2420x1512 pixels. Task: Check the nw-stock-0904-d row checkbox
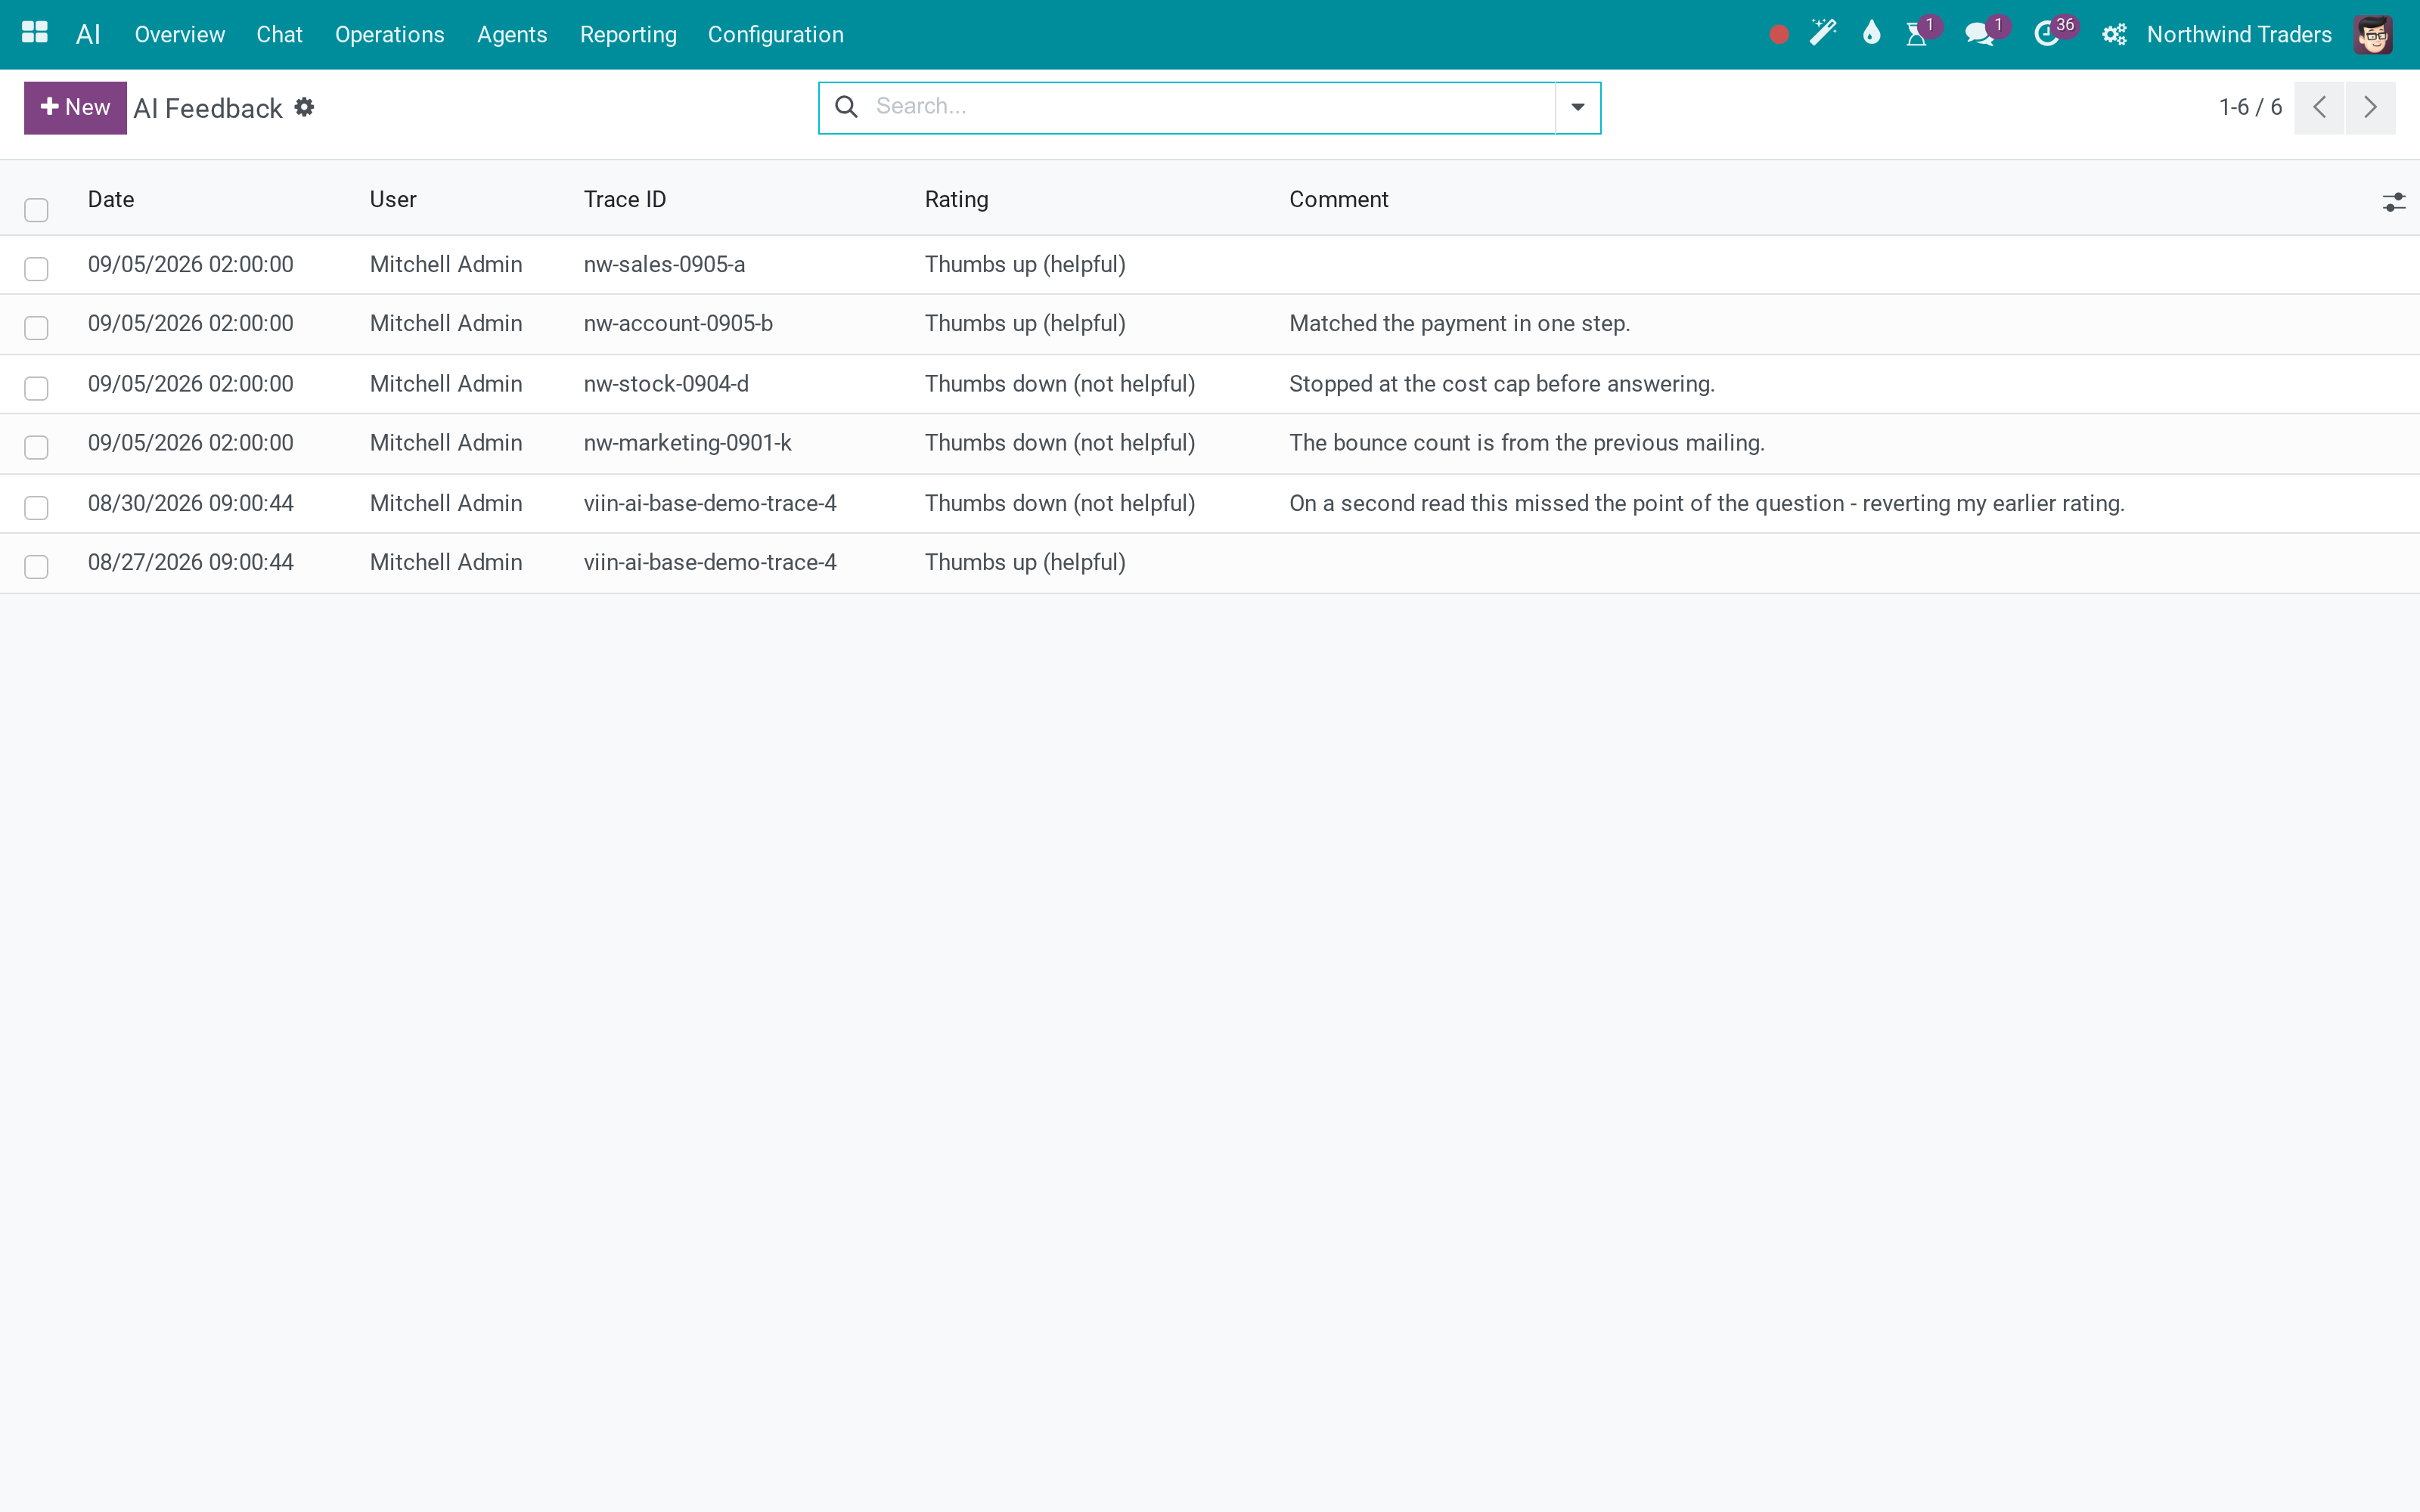pyautogui.click(x=37, y=388)
